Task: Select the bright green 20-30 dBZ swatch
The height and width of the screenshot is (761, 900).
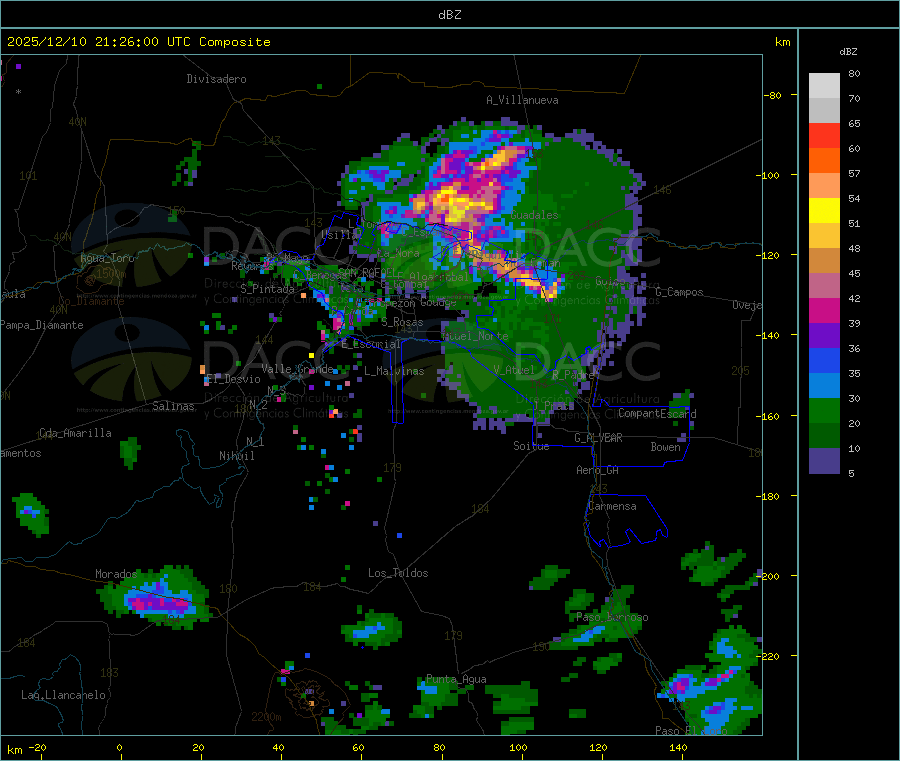Action: (824, 410)
